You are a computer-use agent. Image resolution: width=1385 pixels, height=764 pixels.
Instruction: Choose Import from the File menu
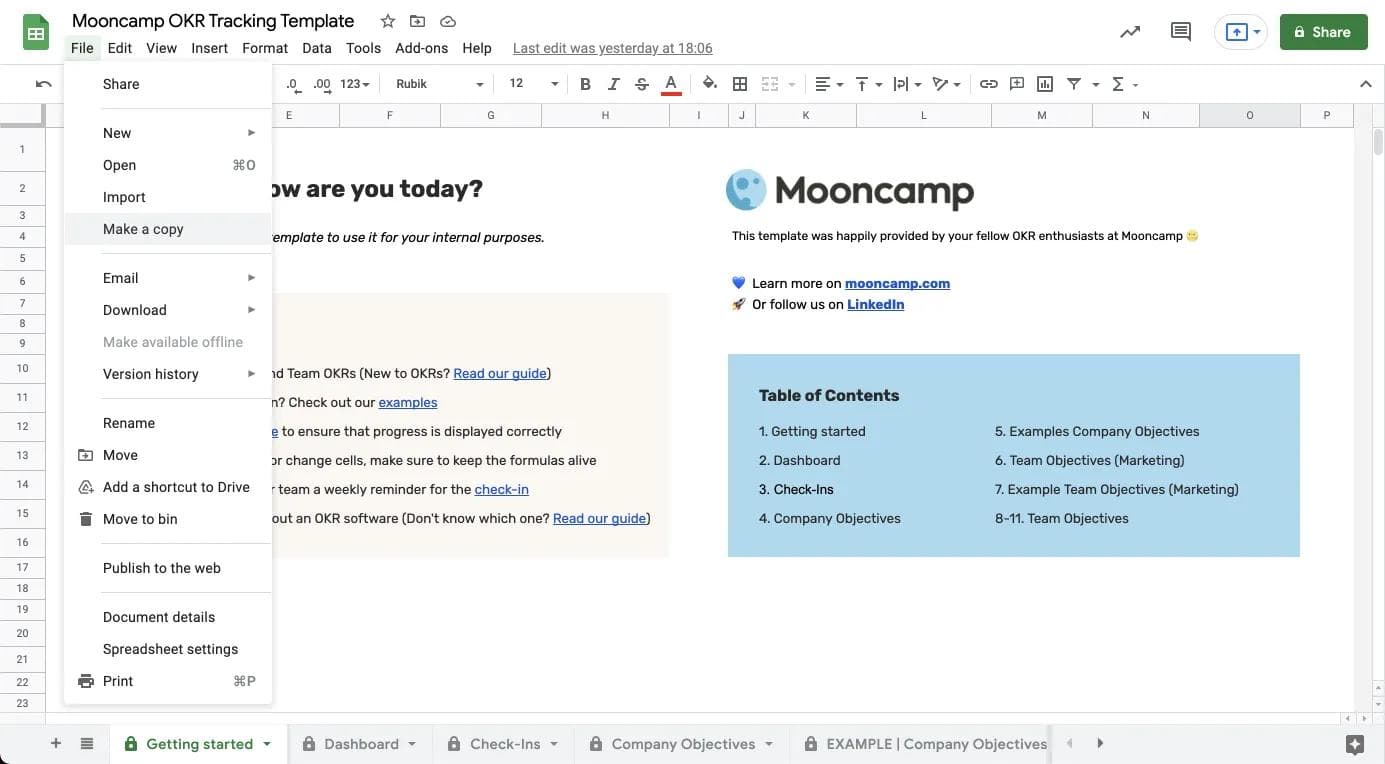click(x=167, y=197)
